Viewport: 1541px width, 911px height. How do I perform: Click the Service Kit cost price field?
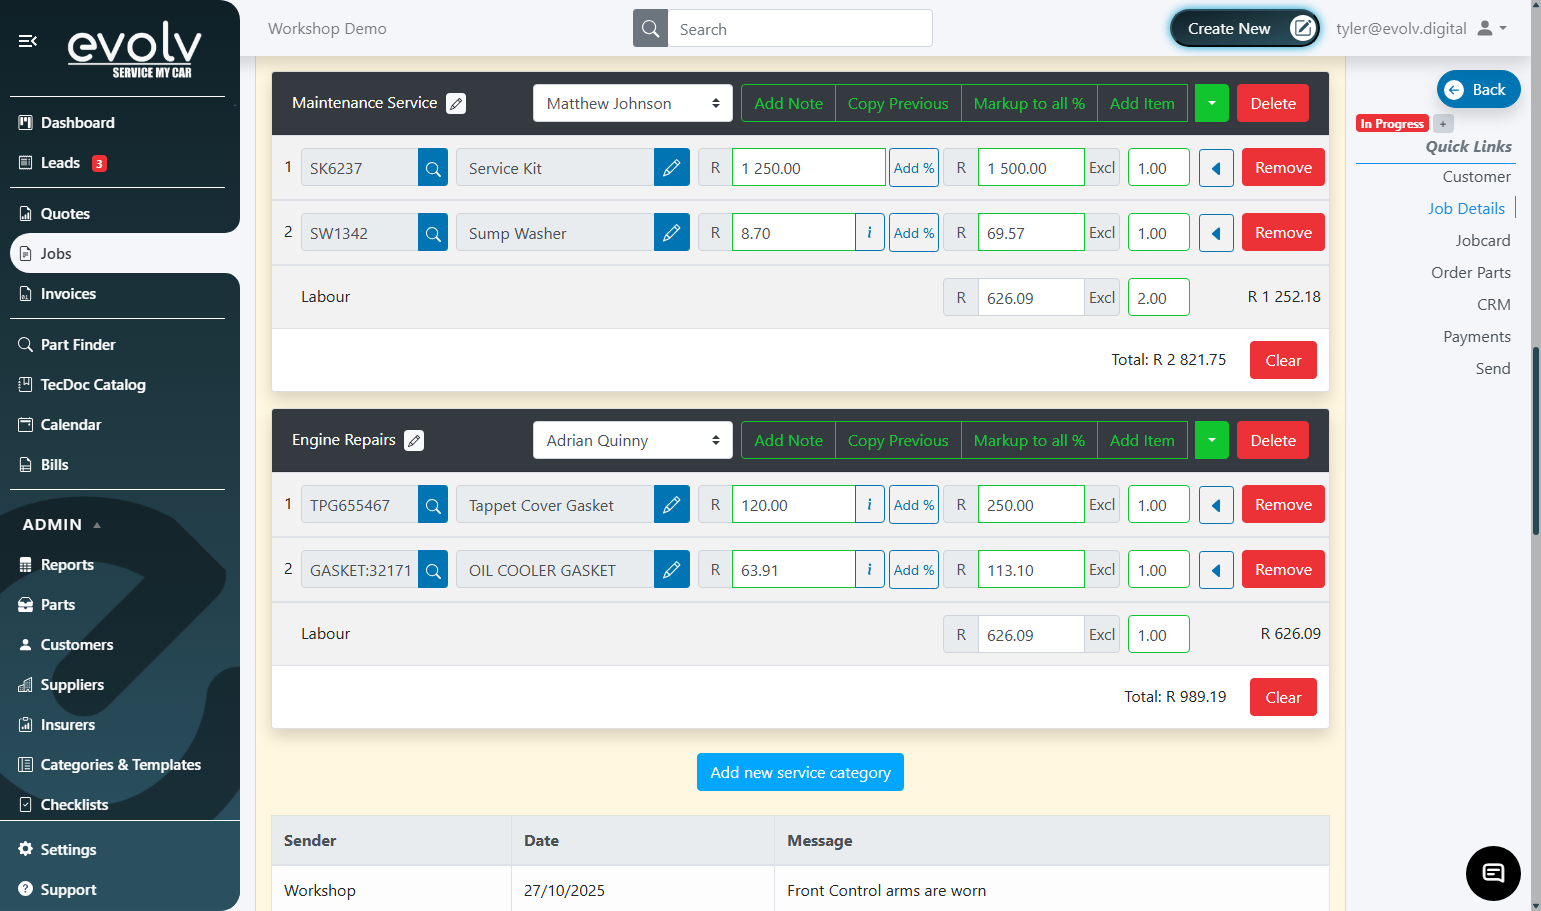[808, 168]
